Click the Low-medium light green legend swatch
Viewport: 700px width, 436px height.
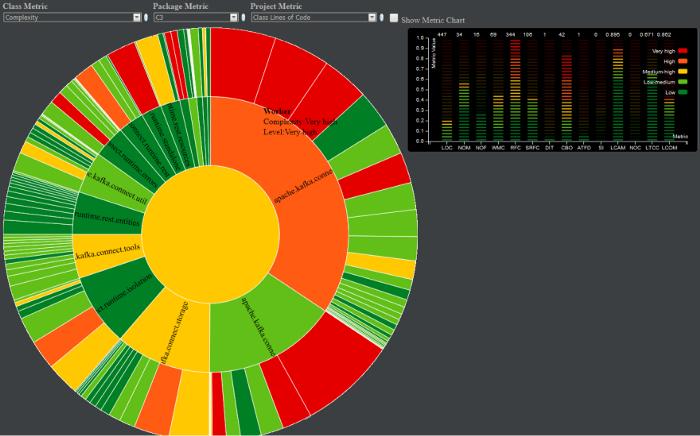tap(683, 82)
